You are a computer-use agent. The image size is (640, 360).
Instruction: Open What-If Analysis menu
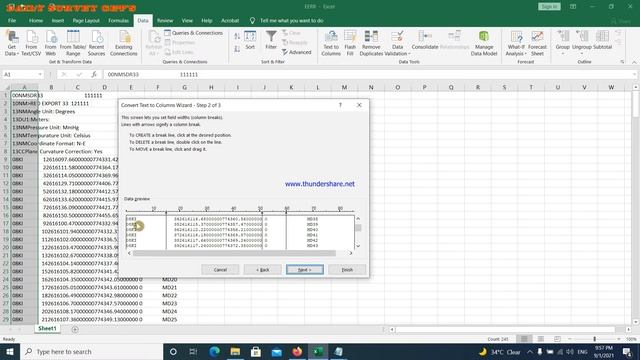pyautogui.click(x=516, y=42)
